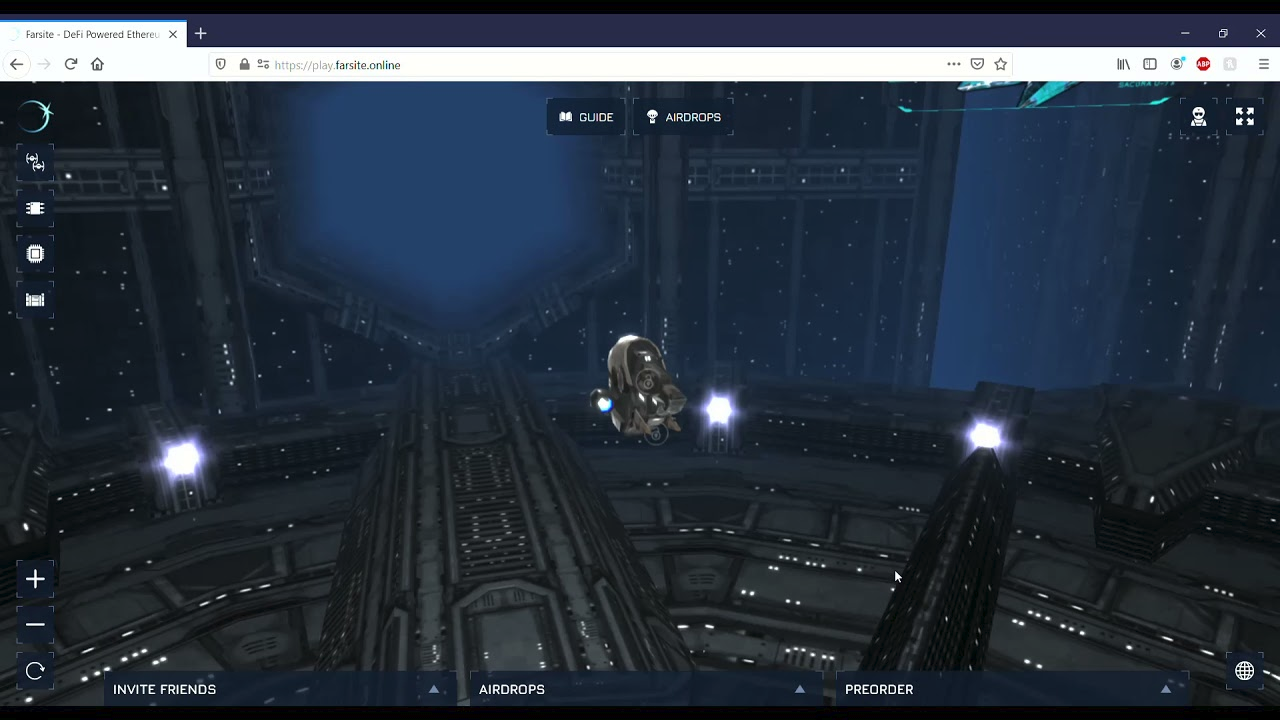Open the globe language selector
Screen dimensions: 1280x720
coord(1244,671)
